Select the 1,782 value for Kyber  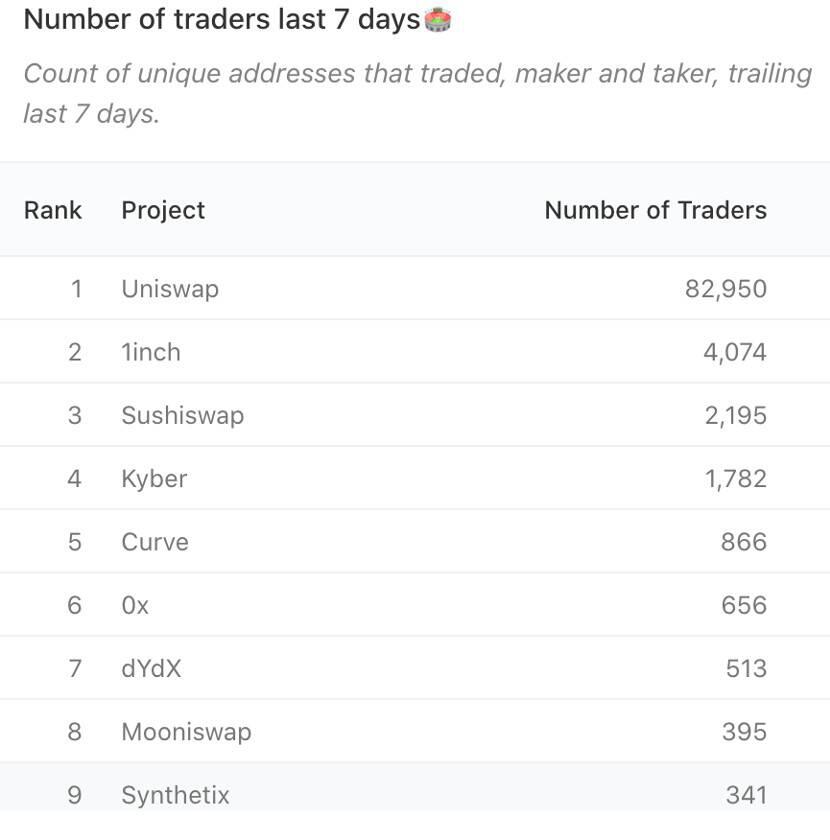click(735, 478)
